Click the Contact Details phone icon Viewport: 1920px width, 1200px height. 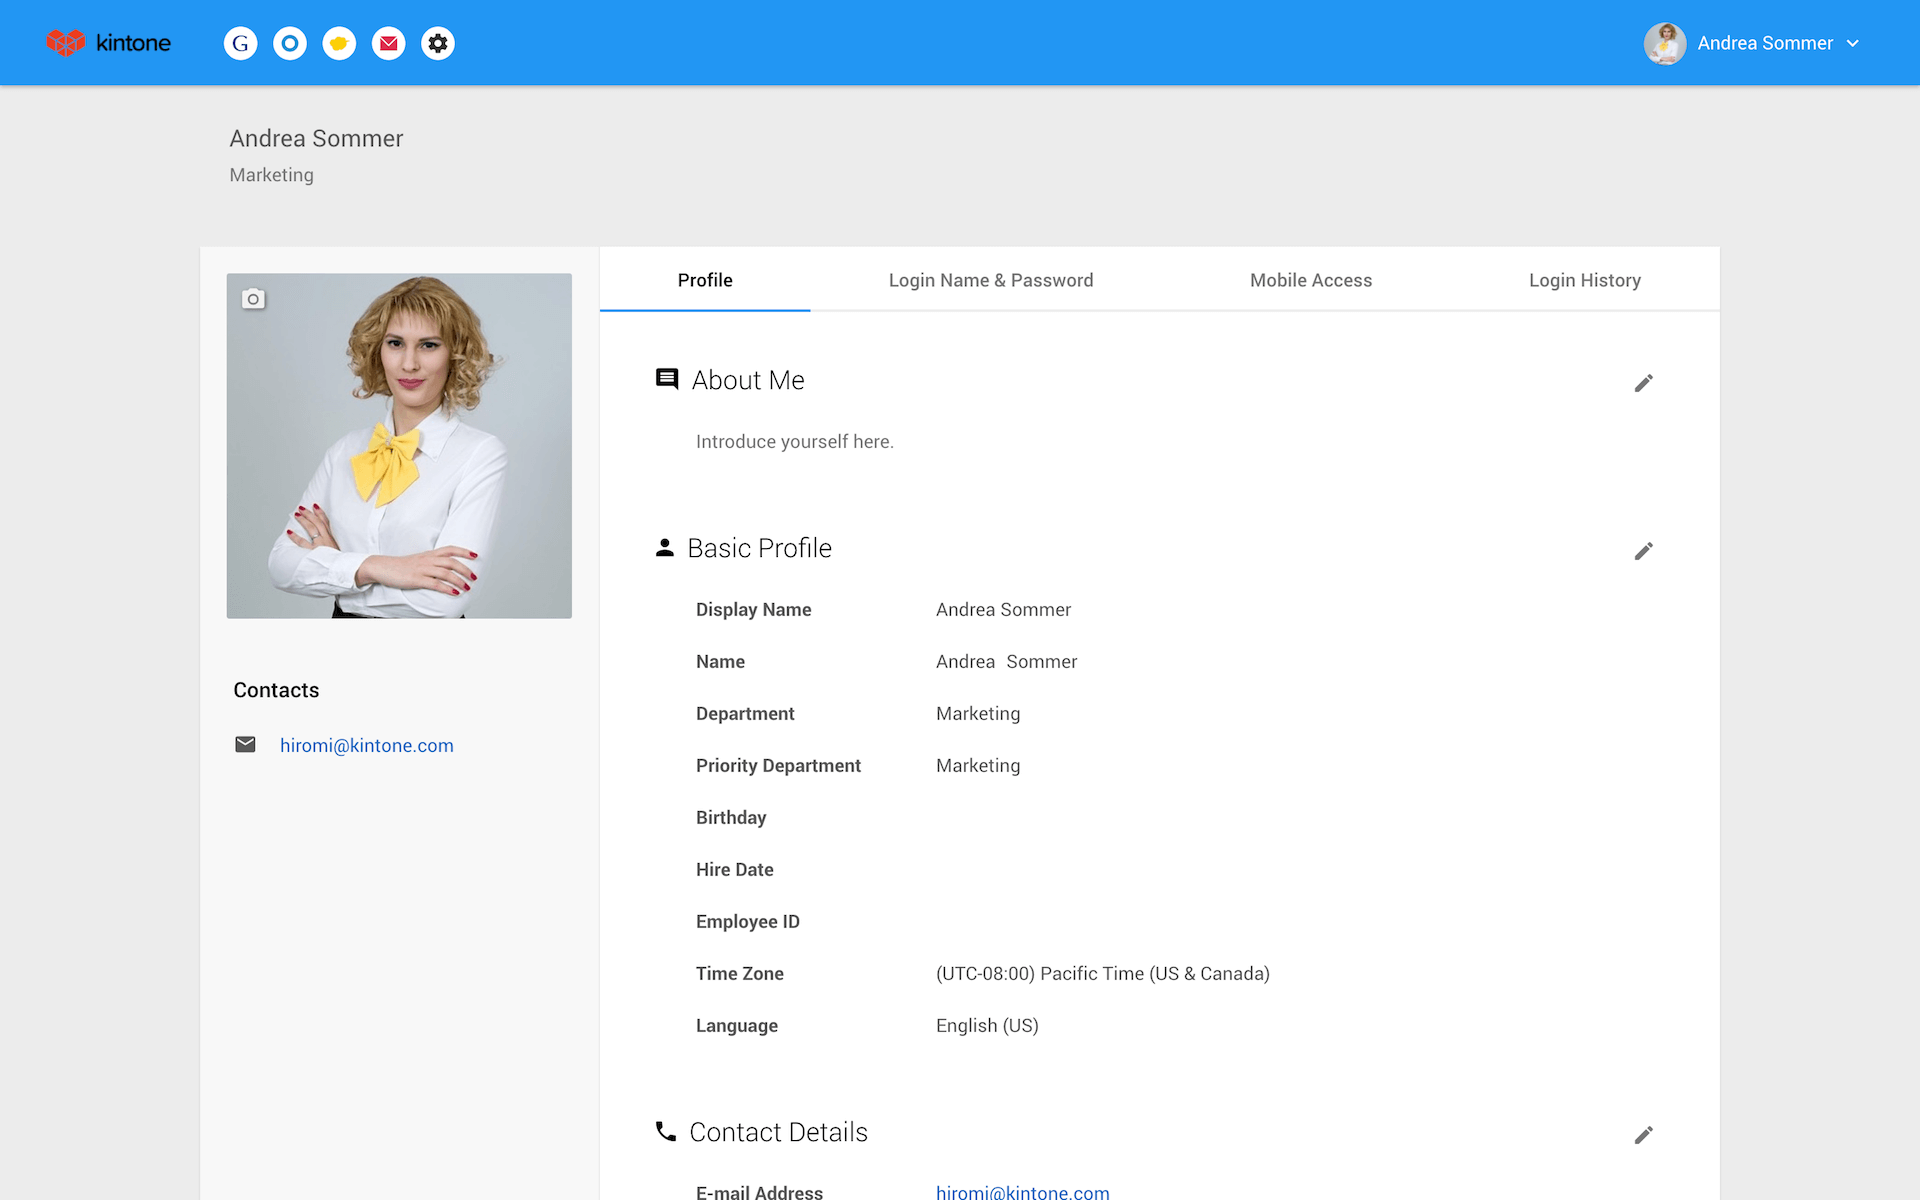pos(666,1131)
